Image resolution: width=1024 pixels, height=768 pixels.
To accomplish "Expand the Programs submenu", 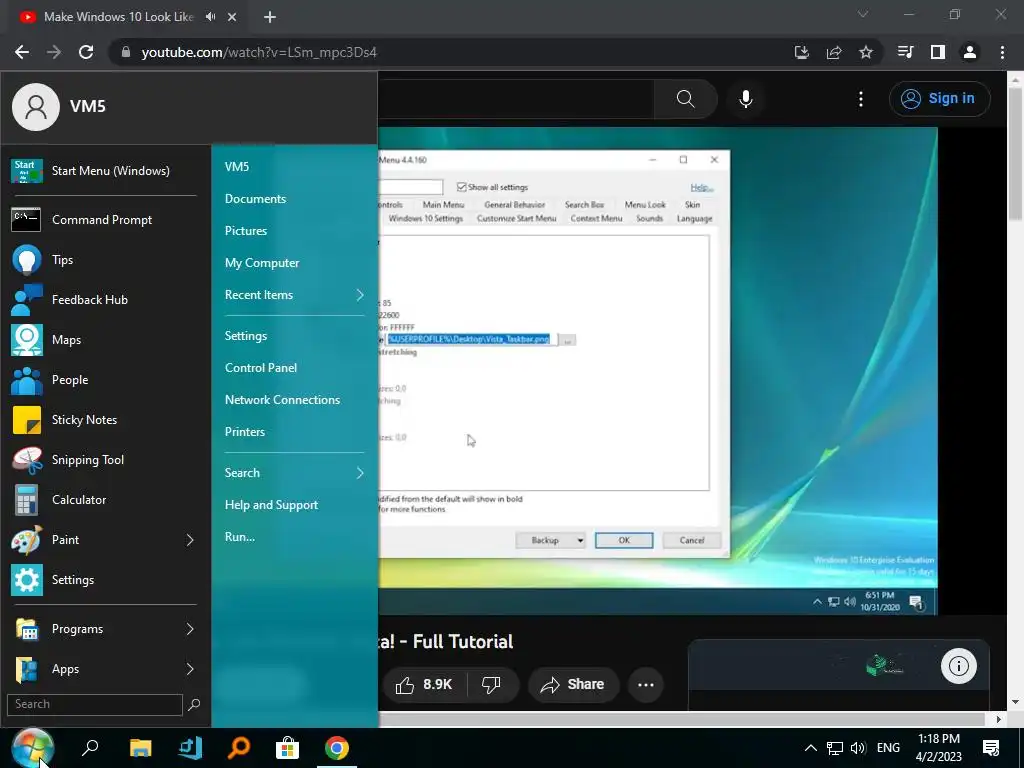I will [x=190, y=629].
